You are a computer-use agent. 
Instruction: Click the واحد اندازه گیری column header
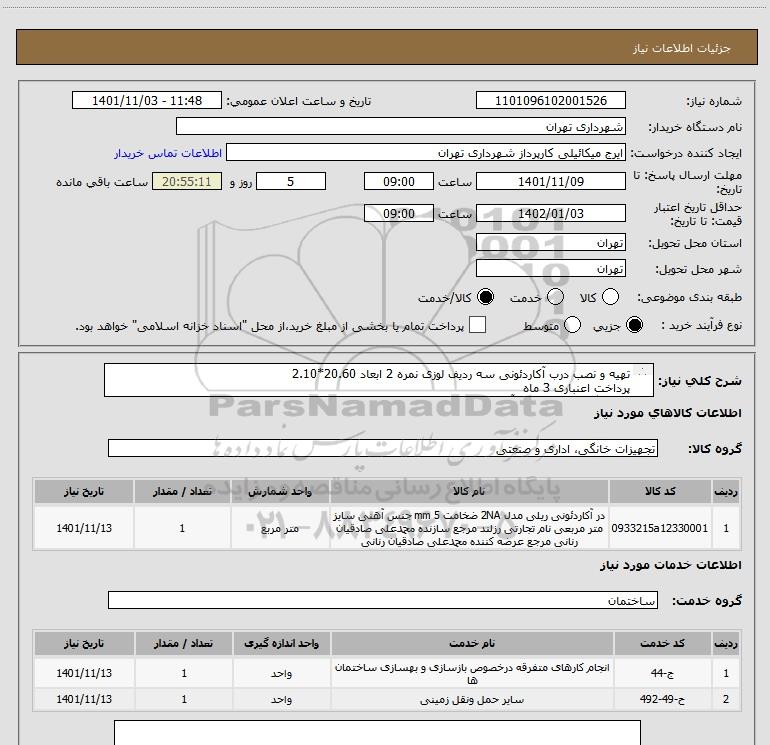[x=281, y=643]
